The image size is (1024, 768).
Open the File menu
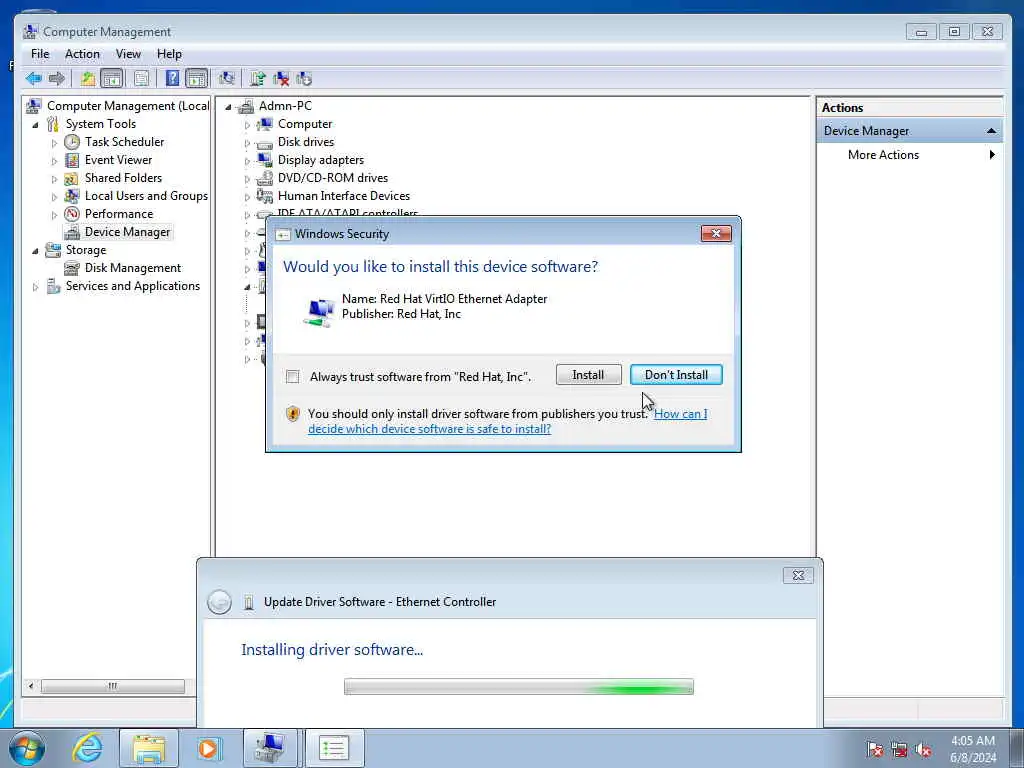[x=40, y=54]
